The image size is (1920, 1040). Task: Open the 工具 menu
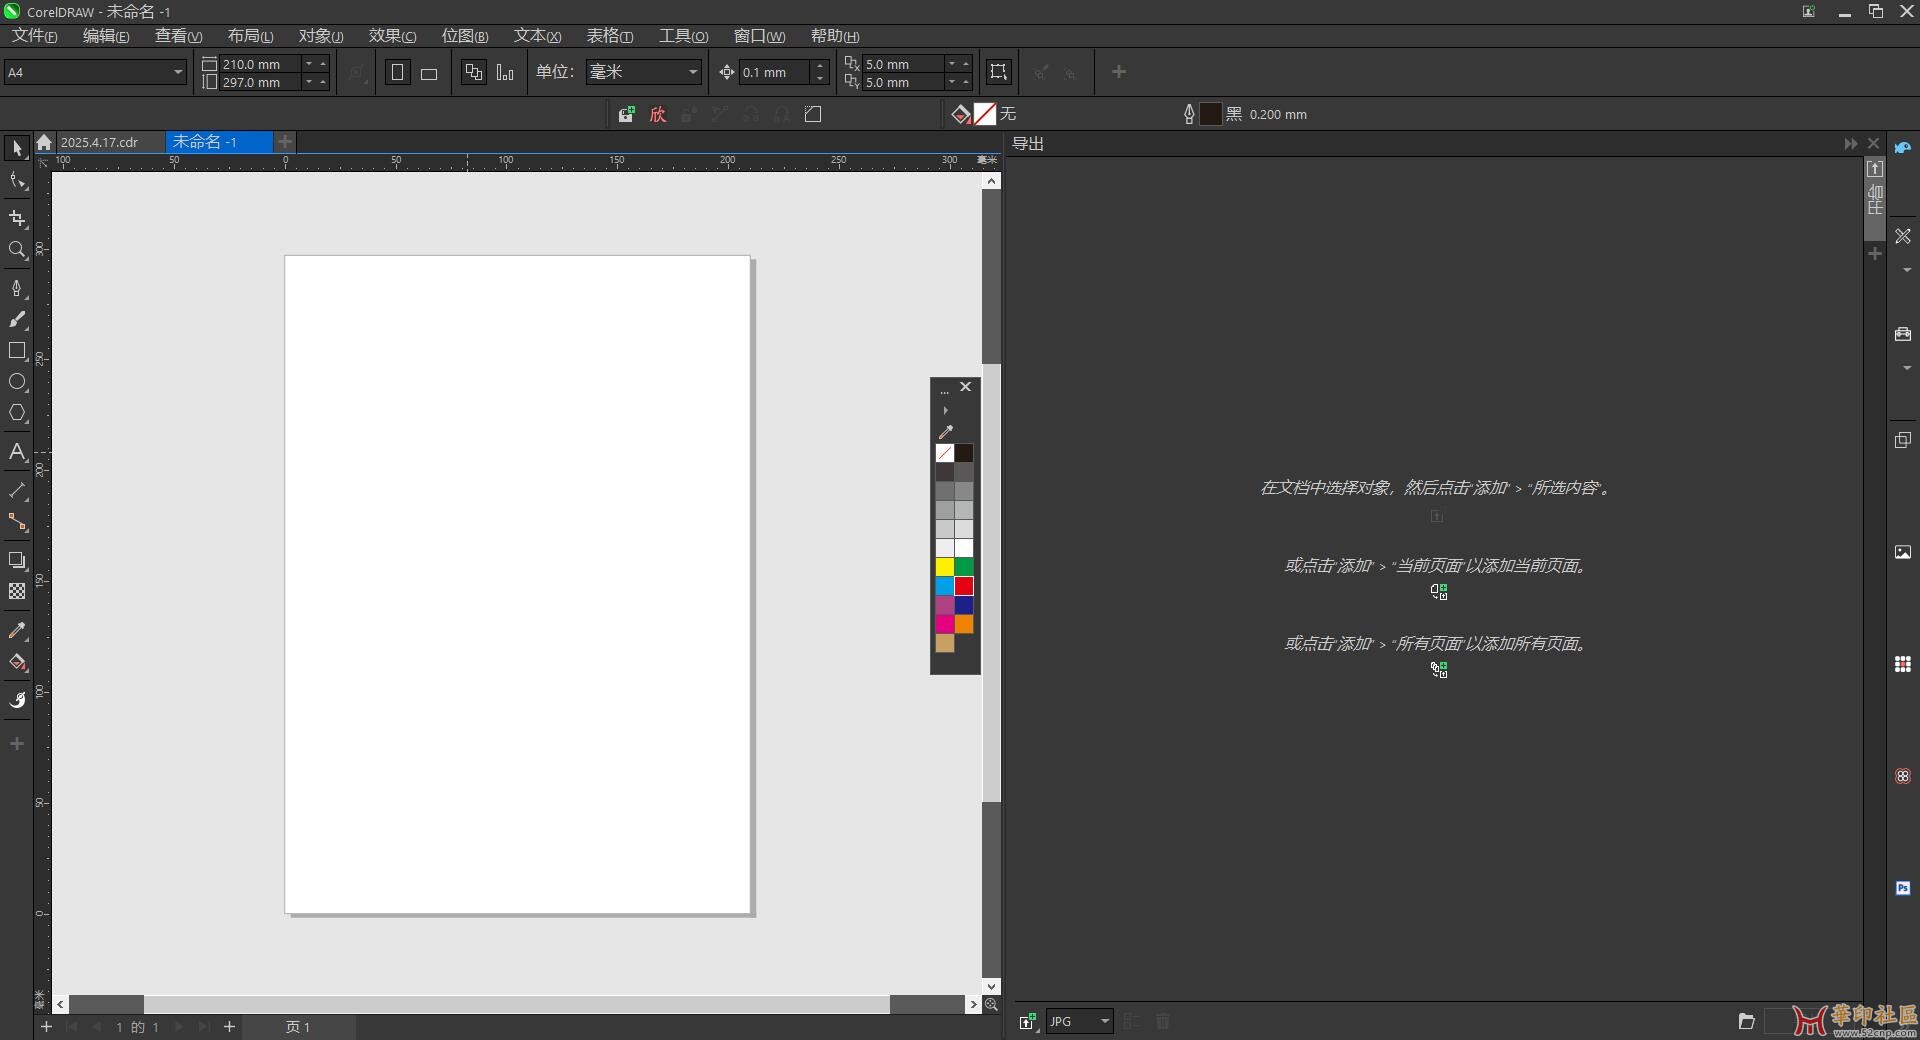point(683,36)
